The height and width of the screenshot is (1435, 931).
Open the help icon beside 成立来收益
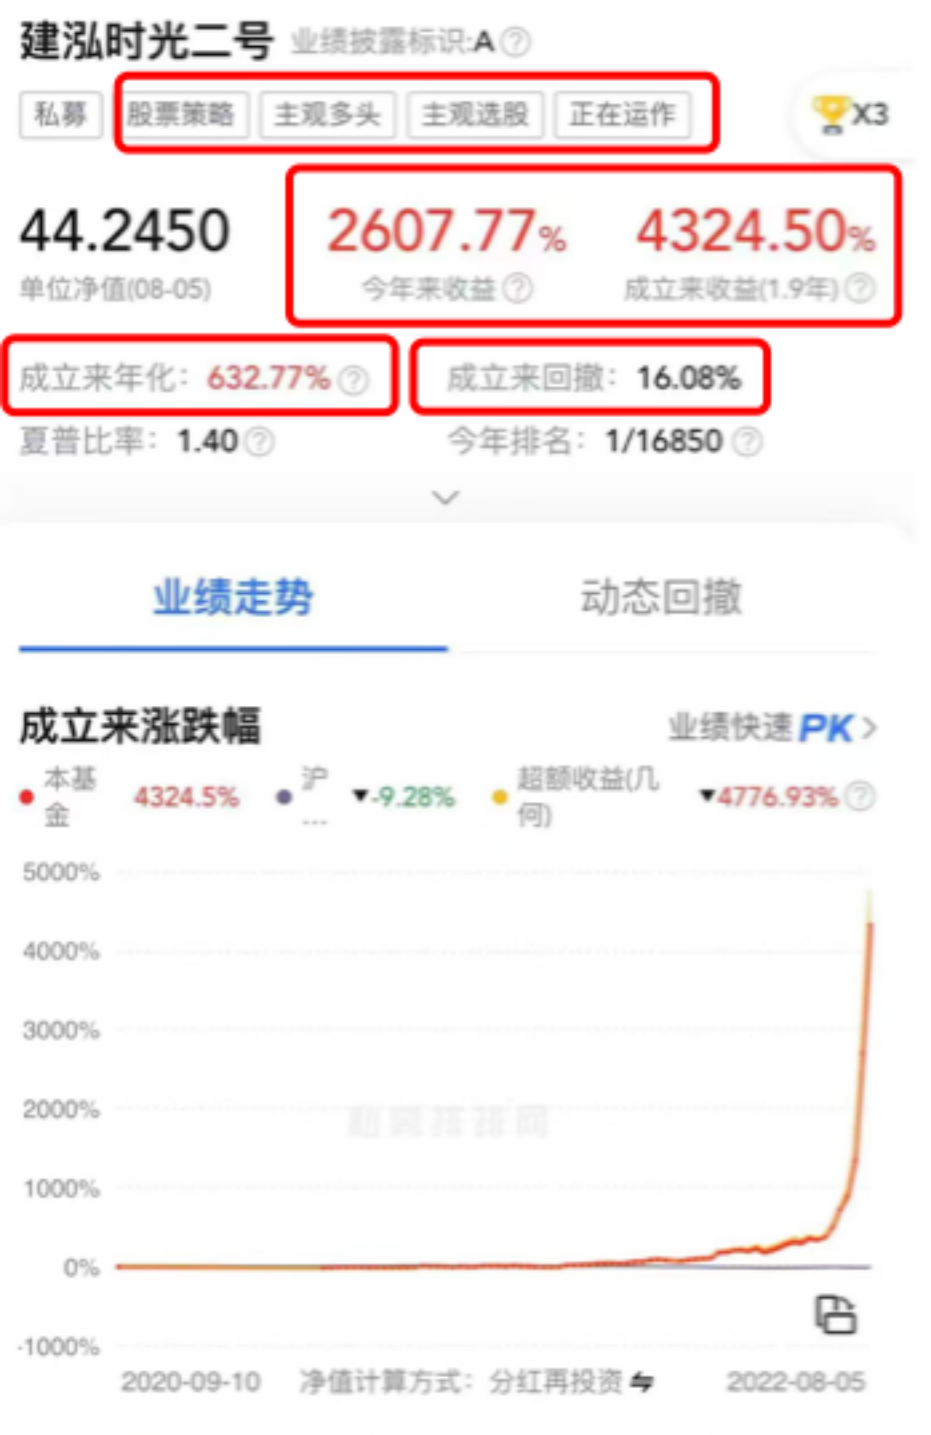pyautogui.click(x=860, y=288)
